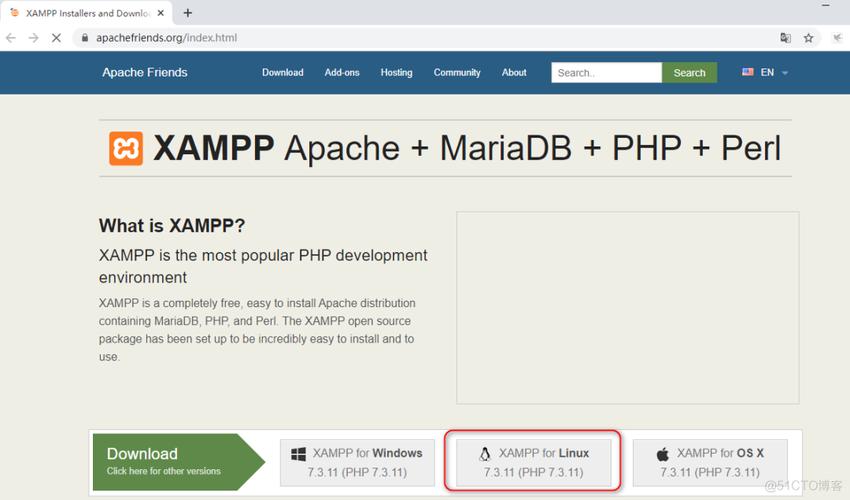Download XAMPP for Linux 7.3.11
Screen dimensions: 850x500
click(533, 463)
